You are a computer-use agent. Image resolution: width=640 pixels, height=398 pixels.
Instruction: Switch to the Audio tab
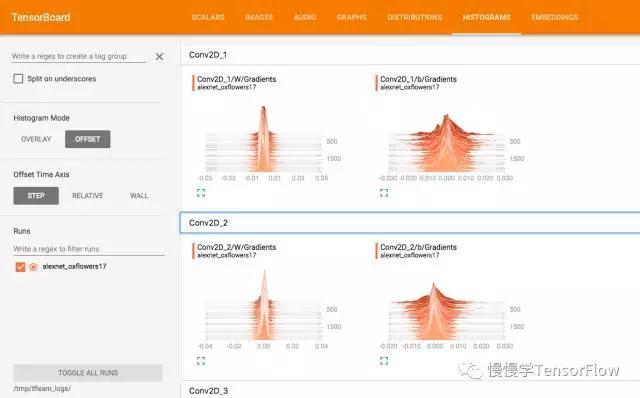tap(305, 17)
